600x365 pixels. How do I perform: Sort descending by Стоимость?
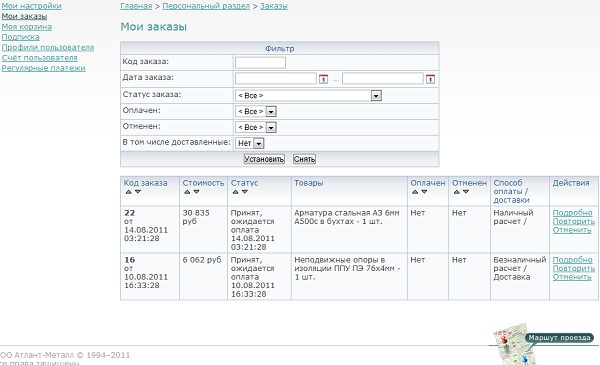196,192
